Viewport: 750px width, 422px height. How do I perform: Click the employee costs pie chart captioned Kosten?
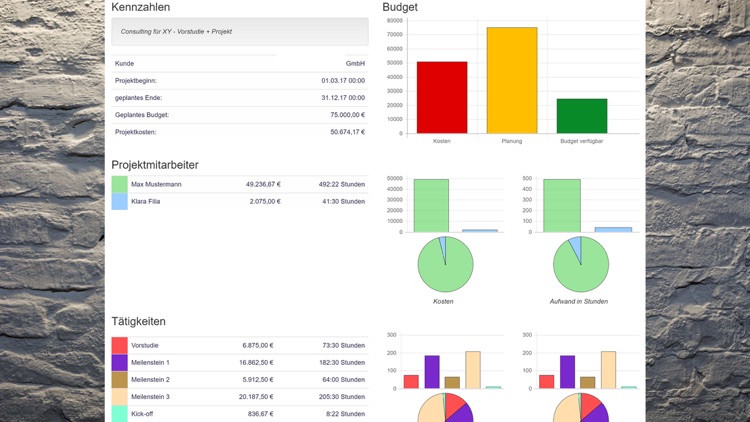(445, 264)
